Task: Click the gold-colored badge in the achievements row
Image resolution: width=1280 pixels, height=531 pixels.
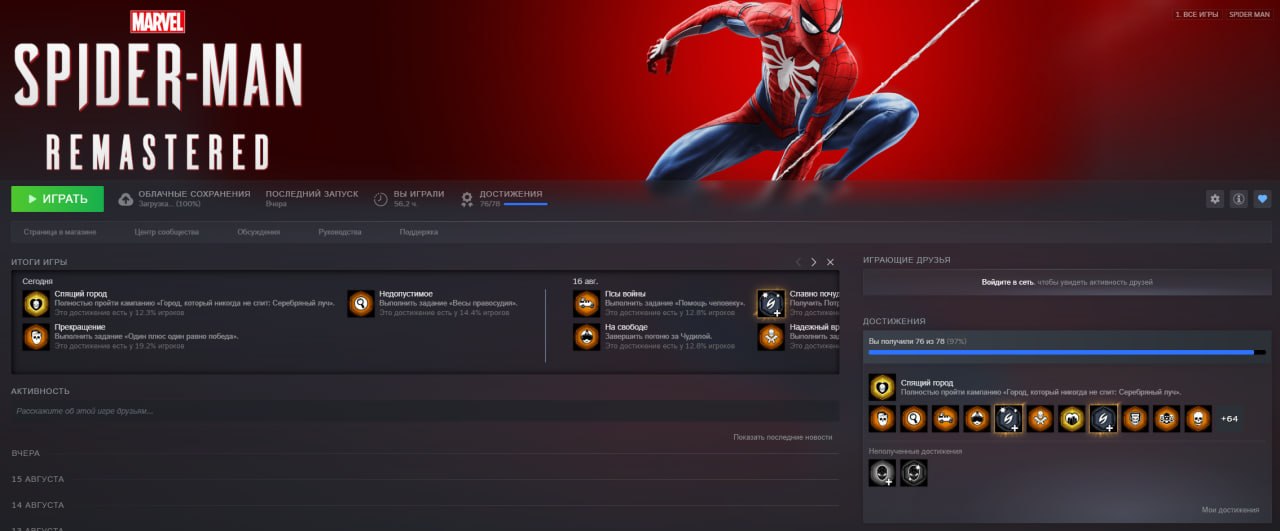Action: coord(1072,419)
